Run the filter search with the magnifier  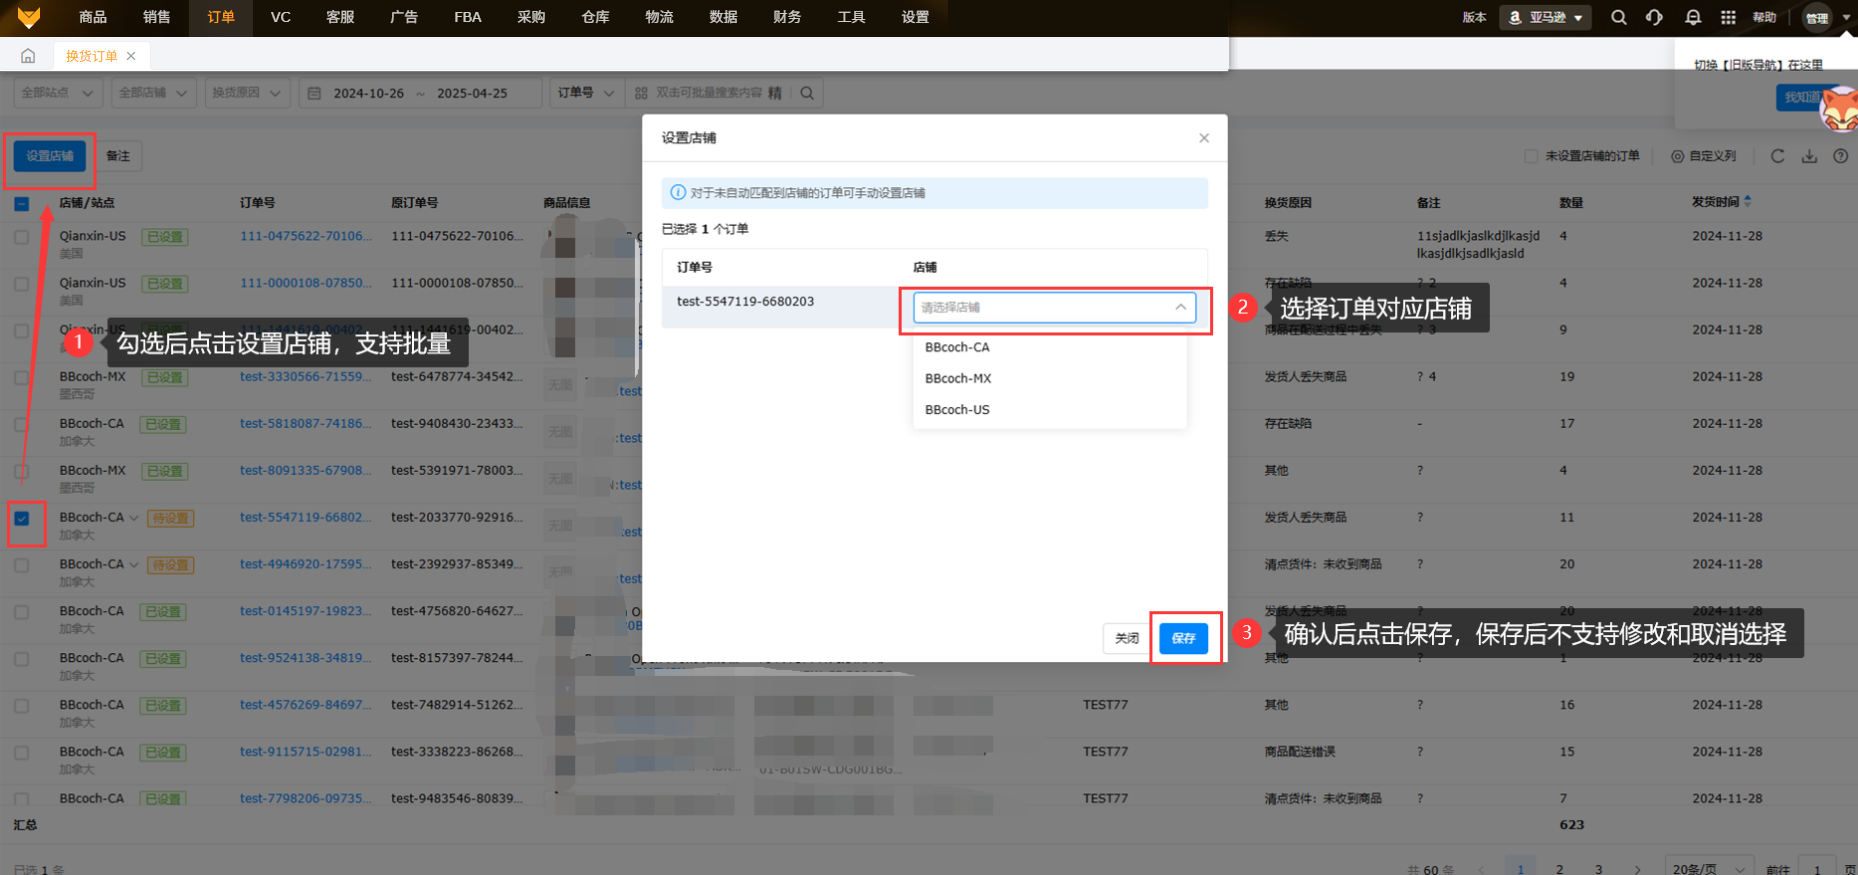coord(807,93)
